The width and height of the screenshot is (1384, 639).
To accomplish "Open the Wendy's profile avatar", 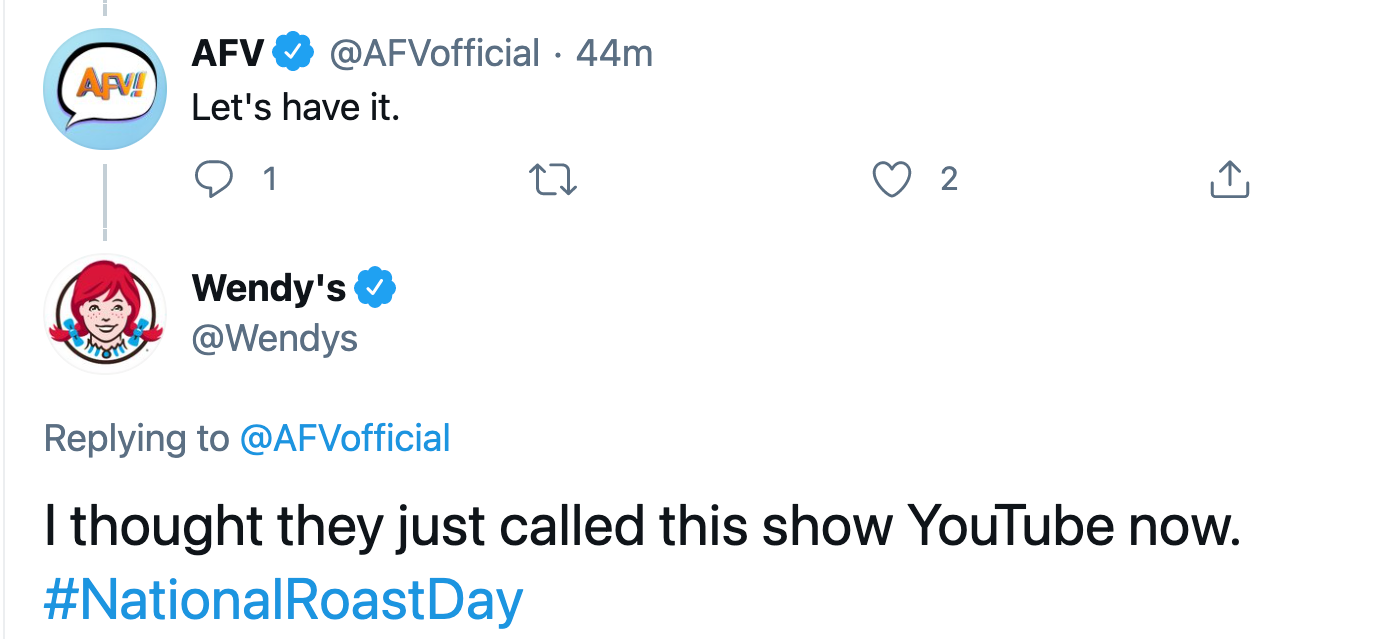I will 104,314.
